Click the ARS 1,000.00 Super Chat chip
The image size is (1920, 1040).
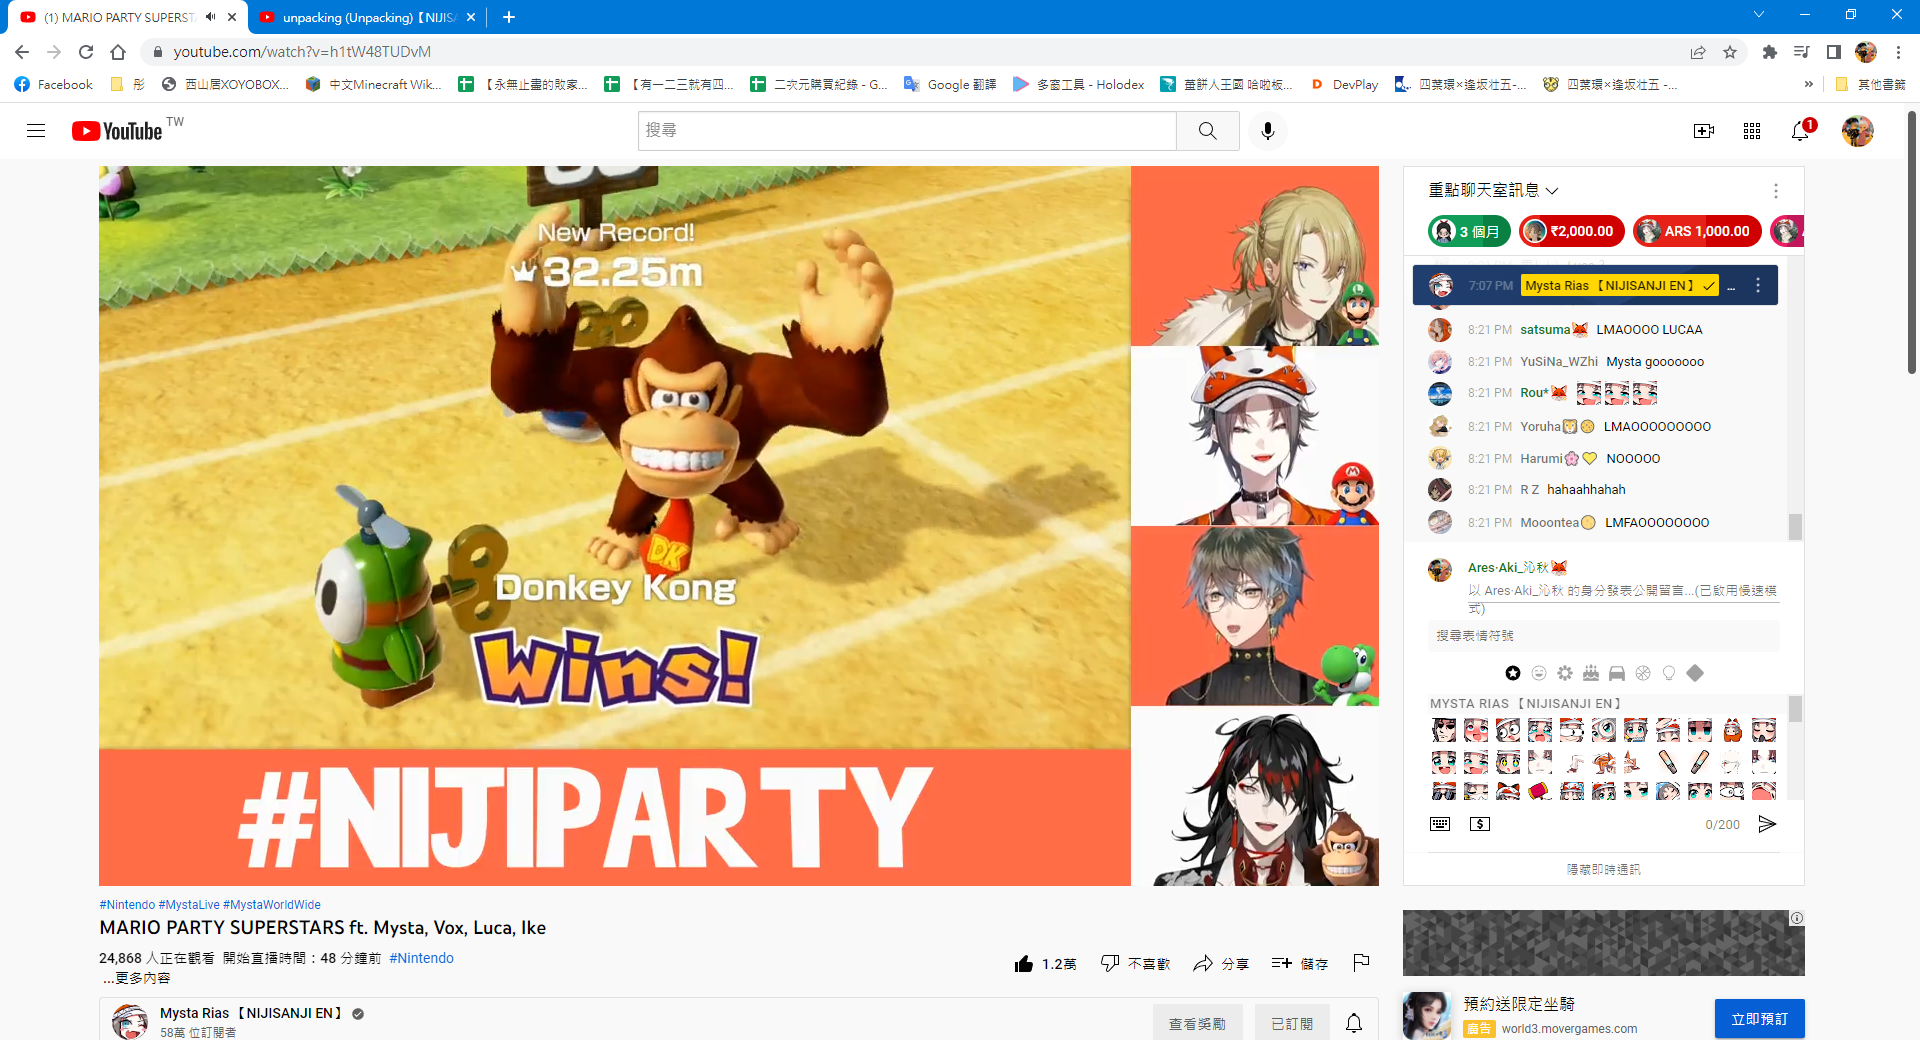pos(1696,231)
